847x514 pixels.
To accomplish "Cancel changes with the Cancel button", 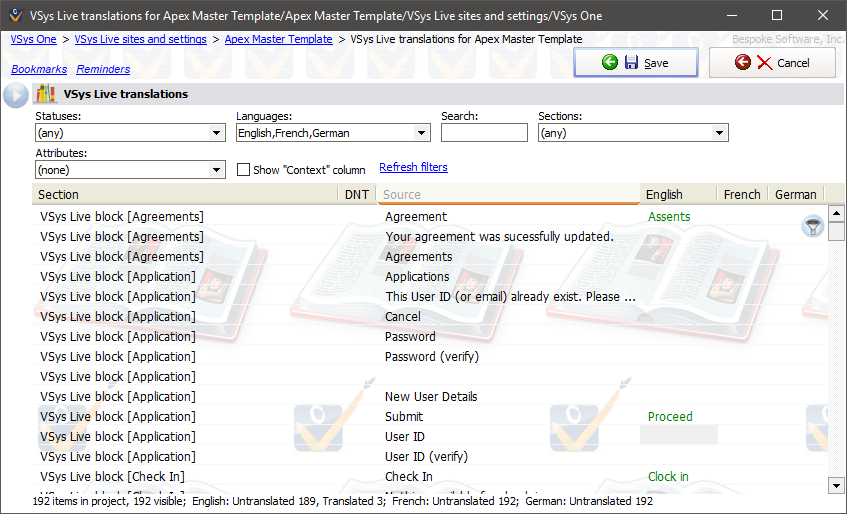I will tap(772, 63).
